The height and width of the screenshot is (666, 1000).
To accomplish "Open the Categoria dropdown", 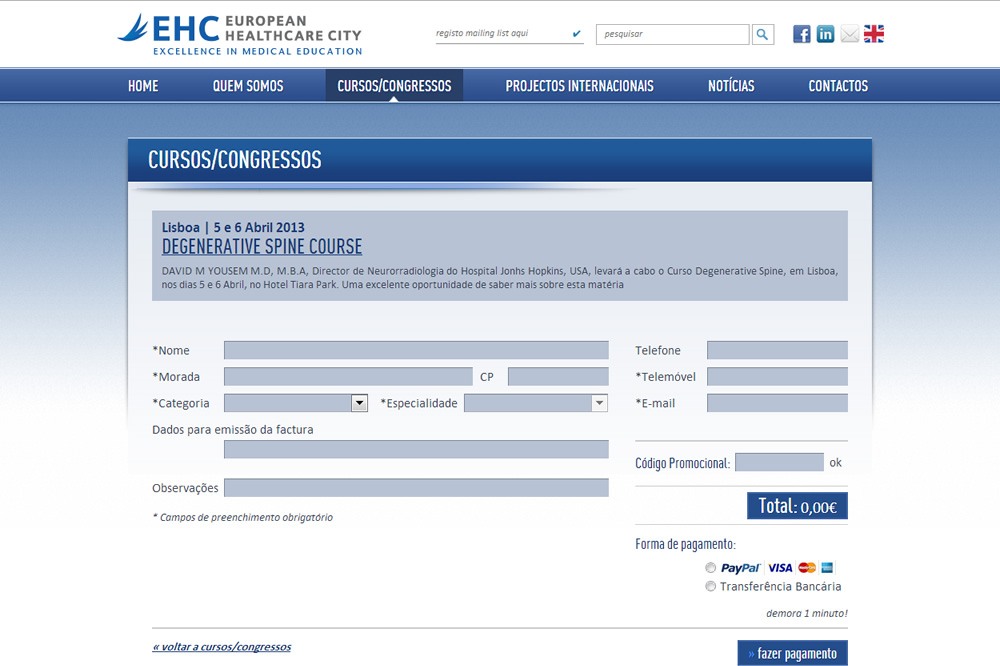I will [296, 403].
